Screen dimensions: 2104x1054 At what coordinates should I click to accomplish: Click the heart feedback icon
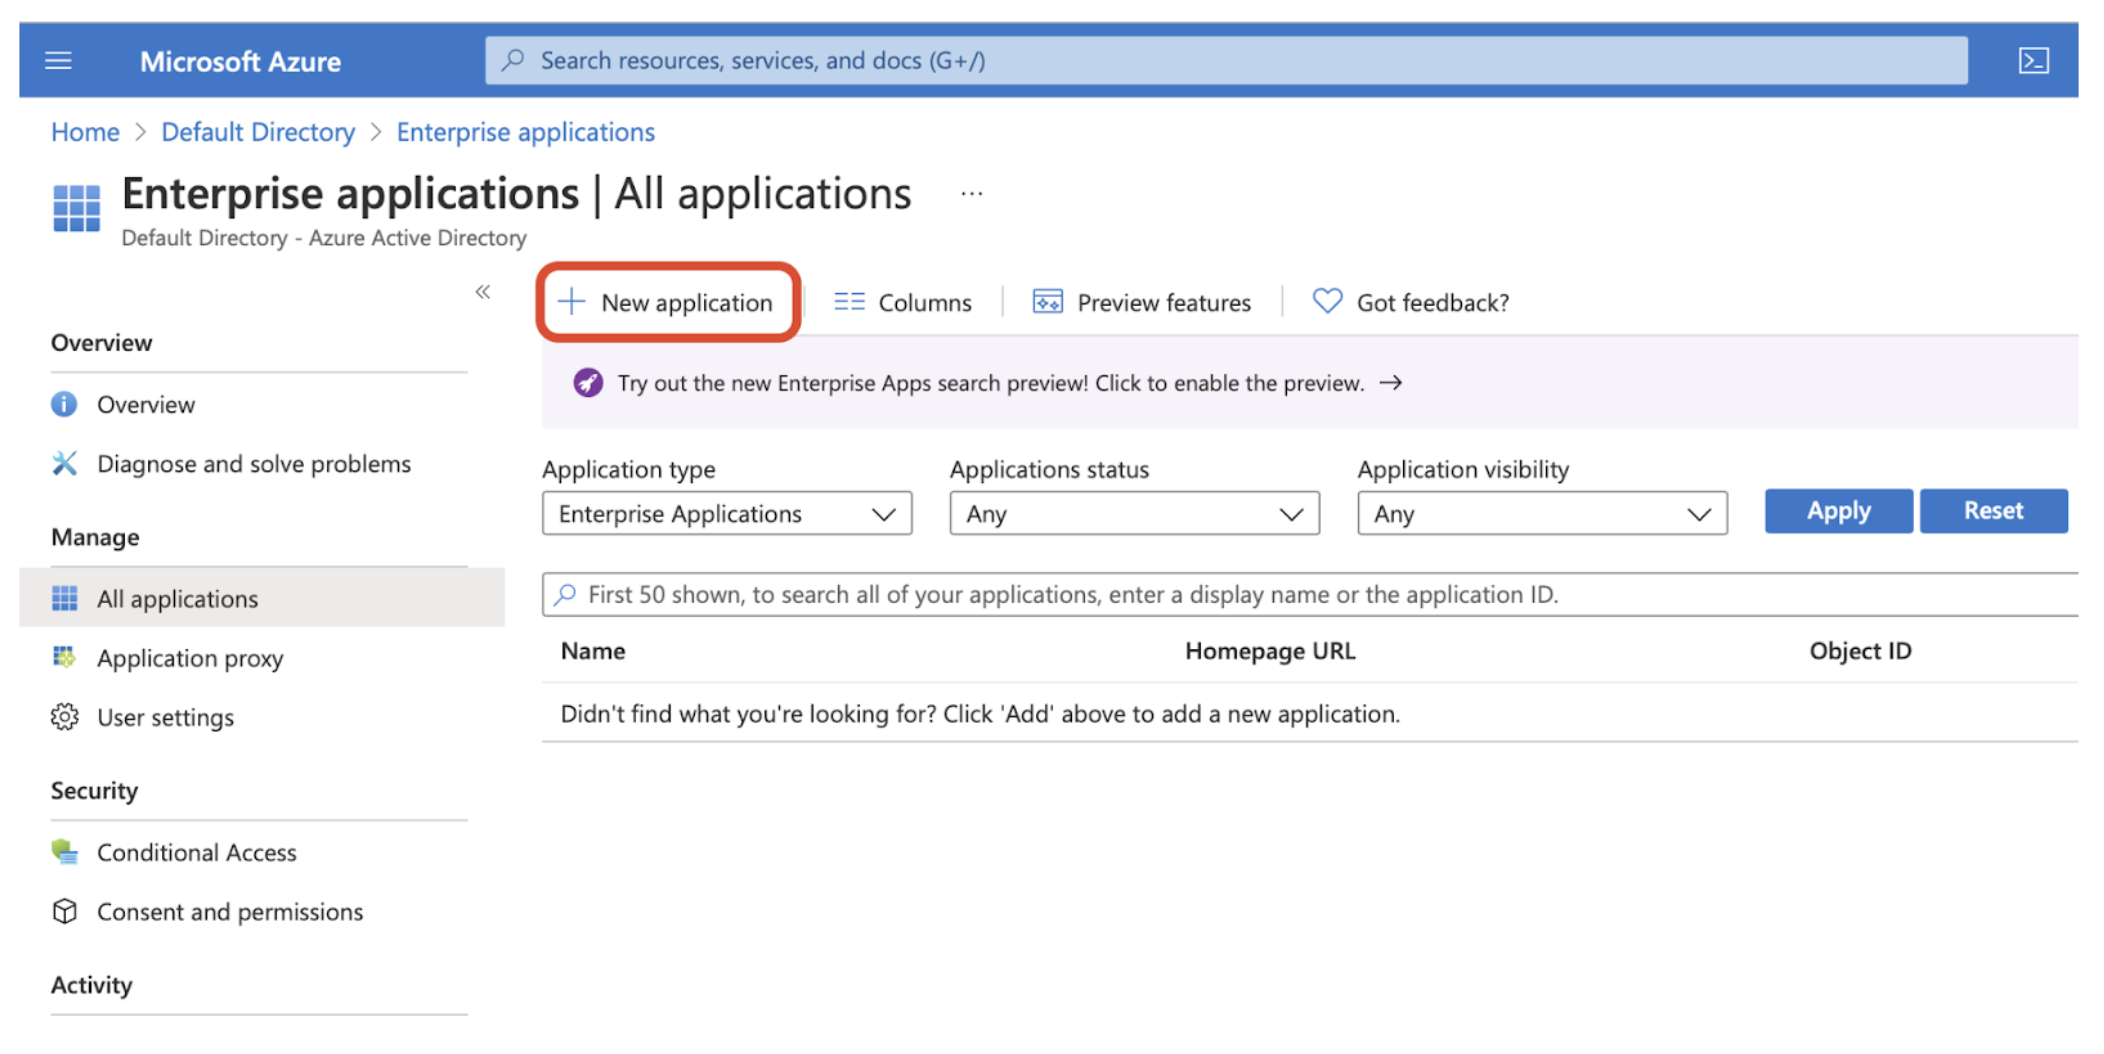coord(1327,301)
